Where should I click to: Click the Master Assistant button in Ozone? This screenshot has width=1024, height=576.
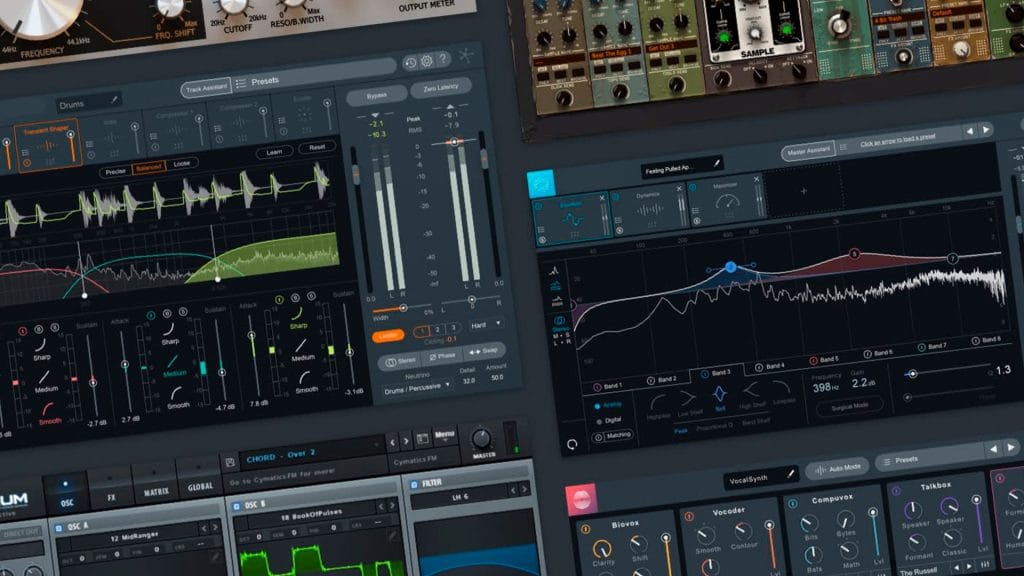click(x=808, y=151)
